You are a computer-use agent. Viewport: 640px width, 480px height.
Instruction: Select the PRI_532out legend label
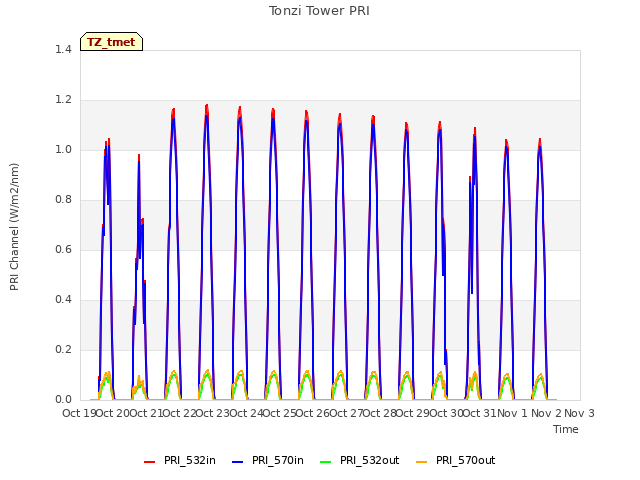click(x=369, y=460)
